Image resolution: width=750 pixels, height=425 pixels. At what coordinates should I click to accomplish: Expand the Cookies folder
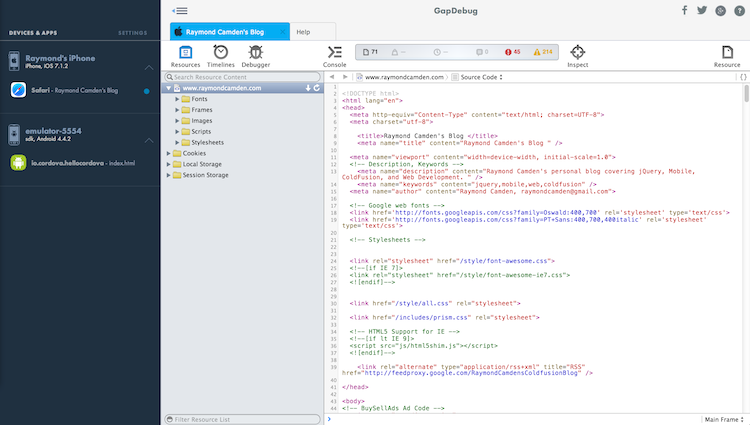168,153
